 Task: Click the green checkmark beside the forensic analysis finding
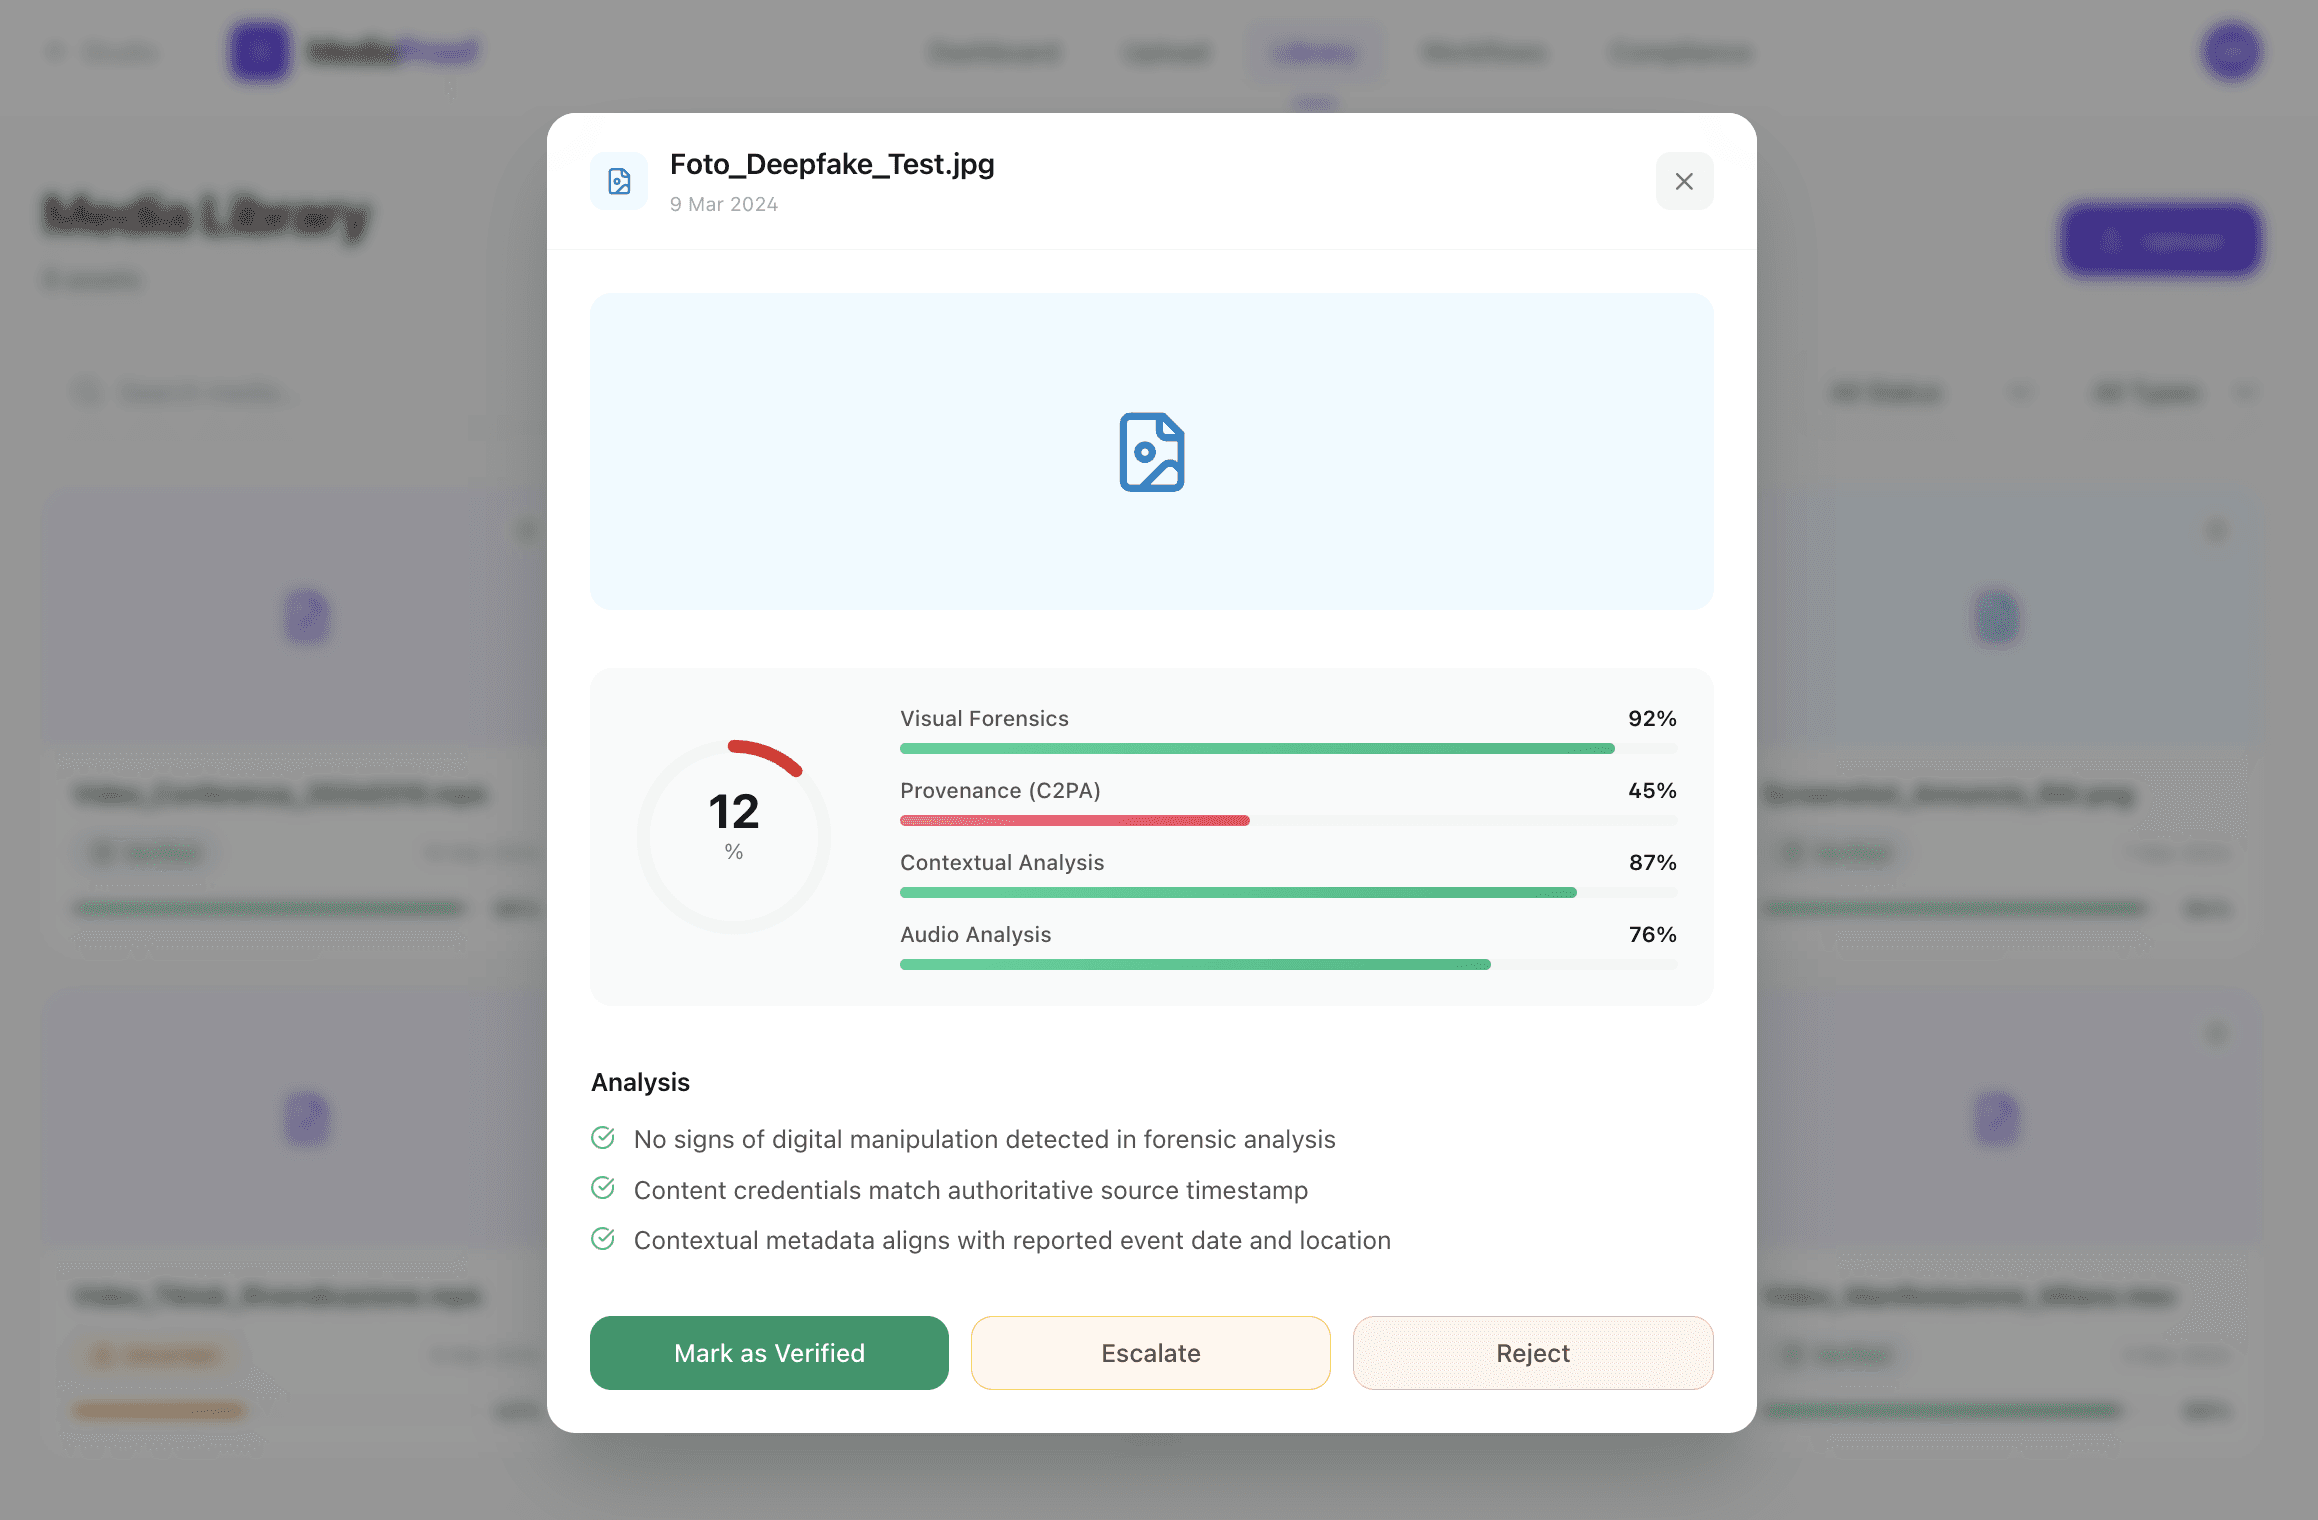click(603, 1137)
